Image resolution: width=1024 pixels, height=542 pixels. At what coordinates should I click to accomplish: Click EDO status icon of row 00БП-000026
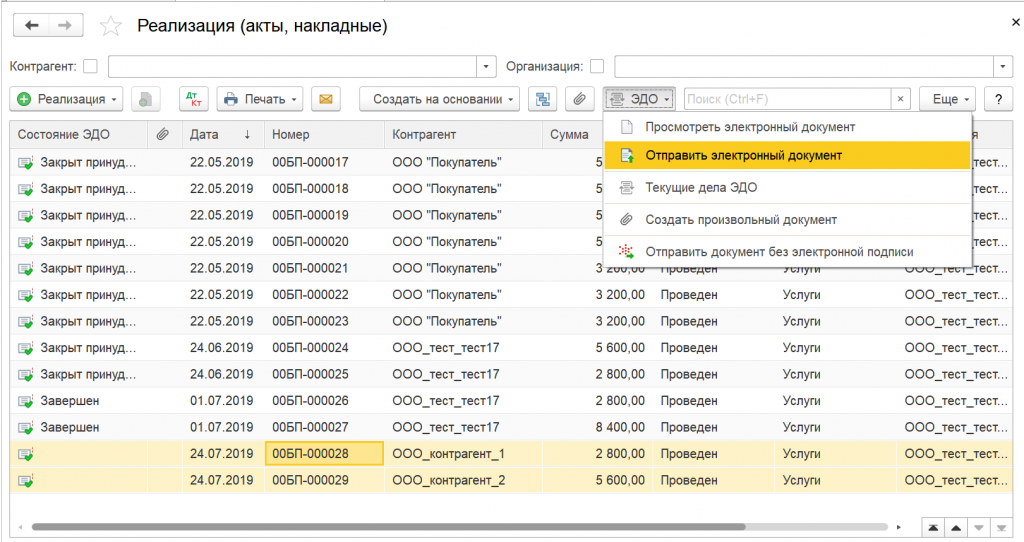click(25, 401)
